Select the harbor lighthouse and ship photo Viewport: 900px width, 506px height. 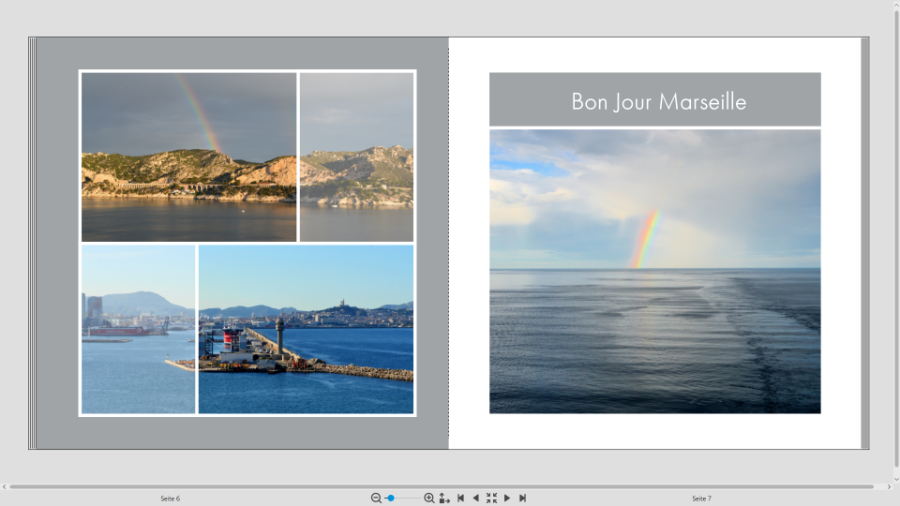[x=305, y=329]
